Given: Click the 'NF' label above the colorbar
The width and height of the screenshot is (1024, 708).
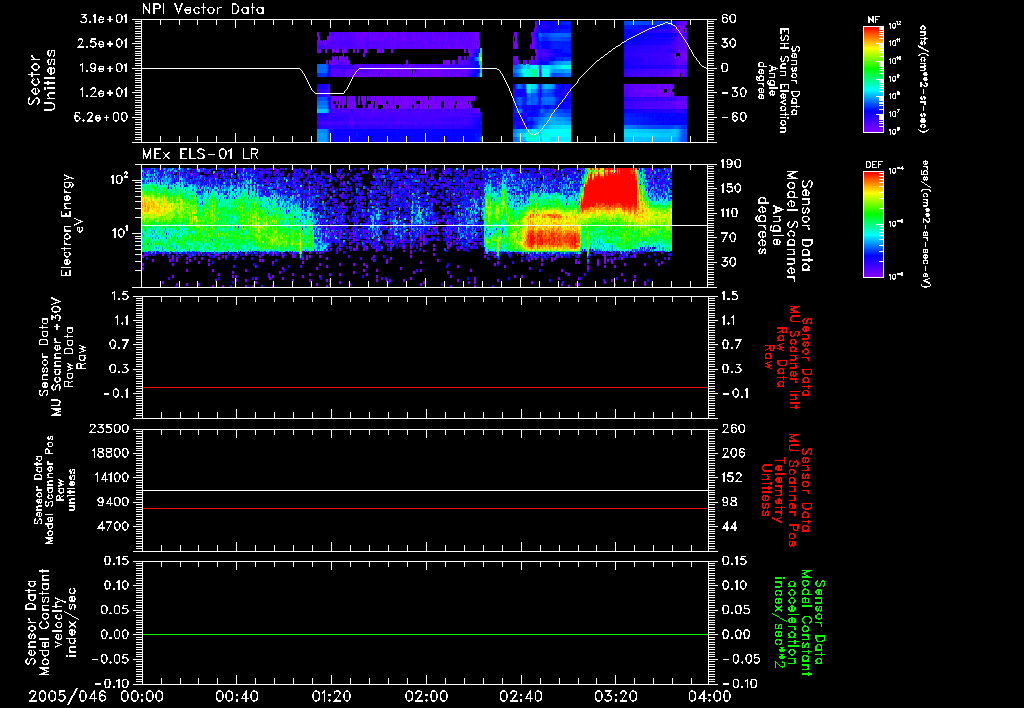Looking at the screenshot, I should point(873,20).
